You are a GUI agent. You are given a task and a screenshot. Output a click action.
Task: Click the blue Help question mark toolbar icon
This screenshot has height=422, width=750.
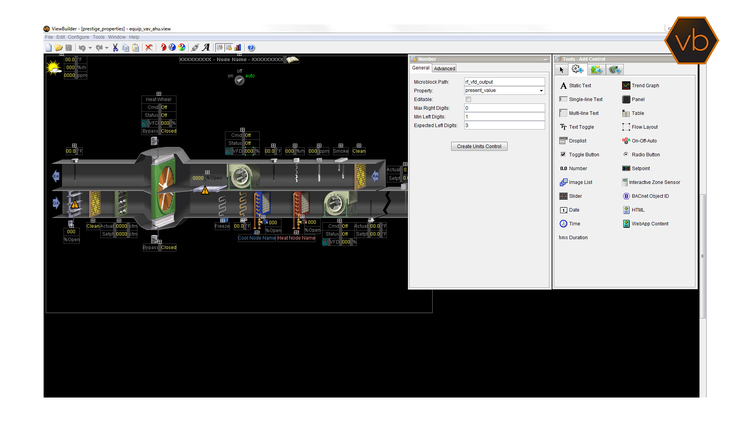click(250, 47)
